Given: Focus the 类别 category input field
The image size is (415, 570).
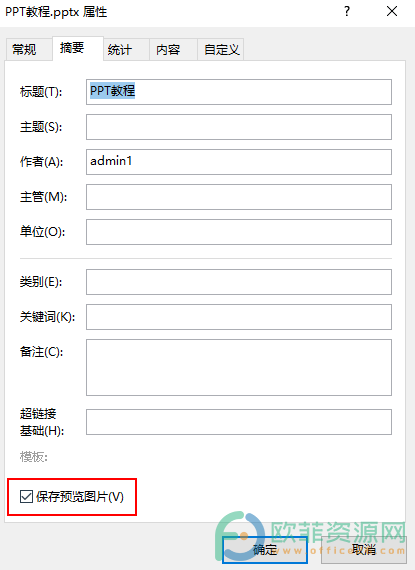Looking at the screenshot, I should 239,282.
